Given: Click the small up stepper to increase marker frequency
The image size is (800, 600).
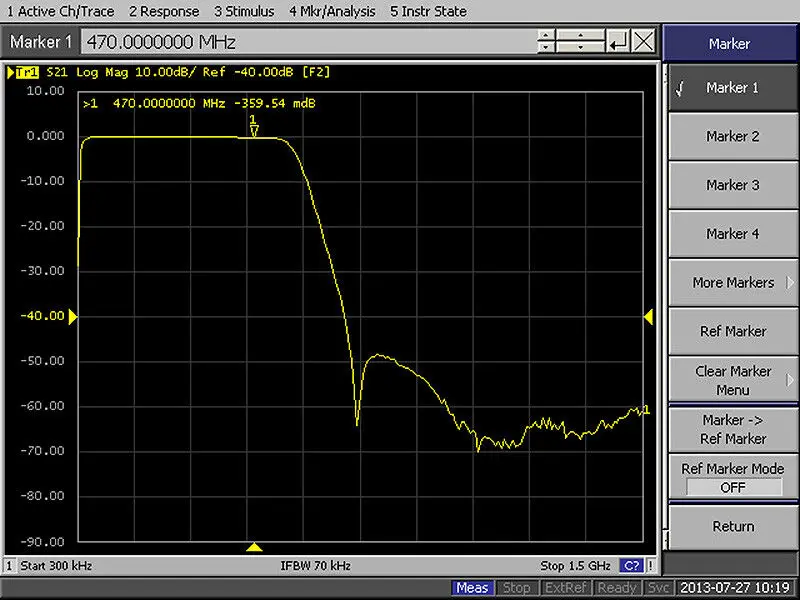Looking at the screenshot, I should click(545, 36).
